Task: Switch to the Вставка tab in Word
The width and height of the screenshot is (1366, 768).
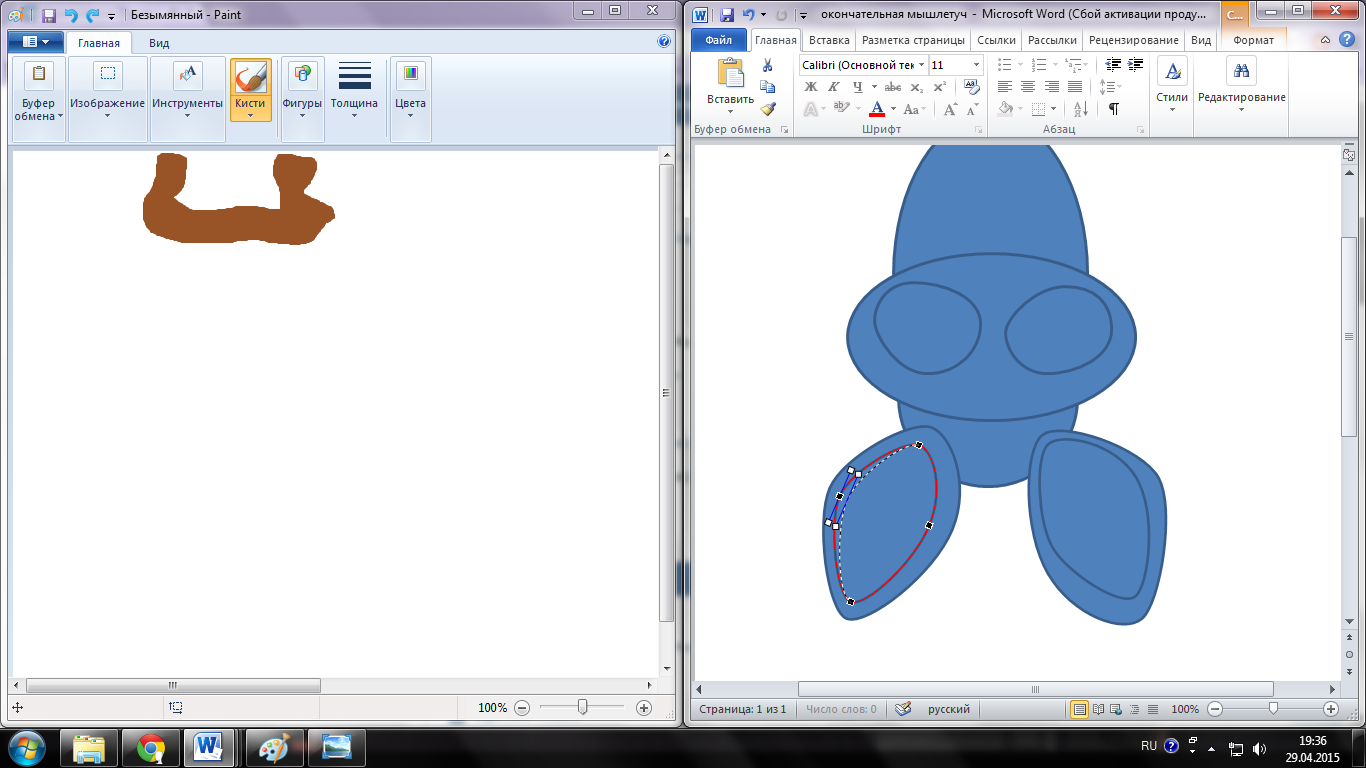Action: tap(829, 40)
